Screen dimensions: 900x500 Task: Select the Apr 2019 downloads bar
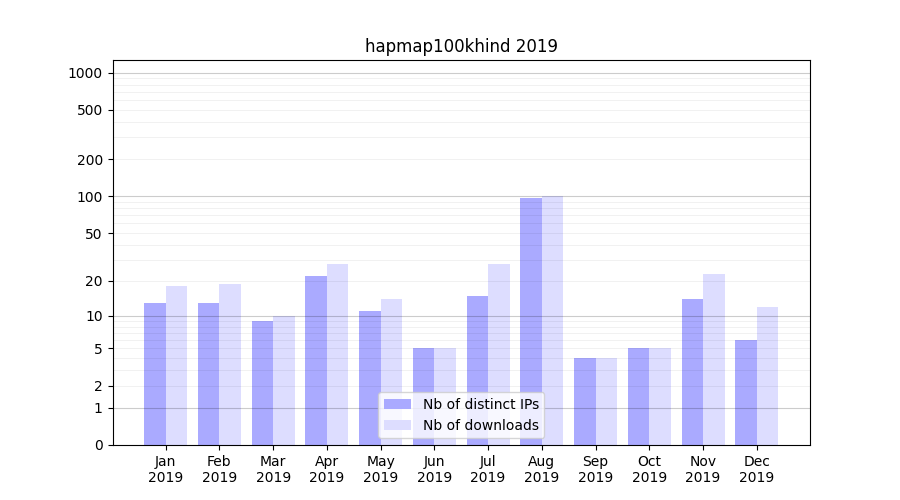point(337,354)
